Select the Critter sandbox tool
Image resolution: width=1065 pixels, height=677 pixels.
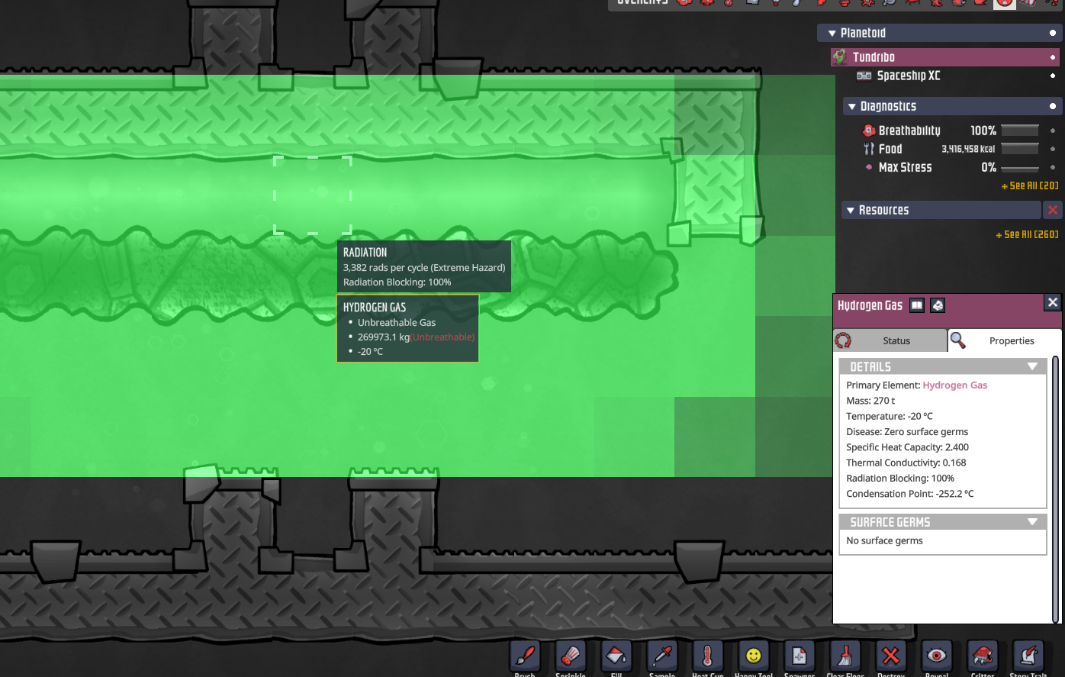coord(982,656)
